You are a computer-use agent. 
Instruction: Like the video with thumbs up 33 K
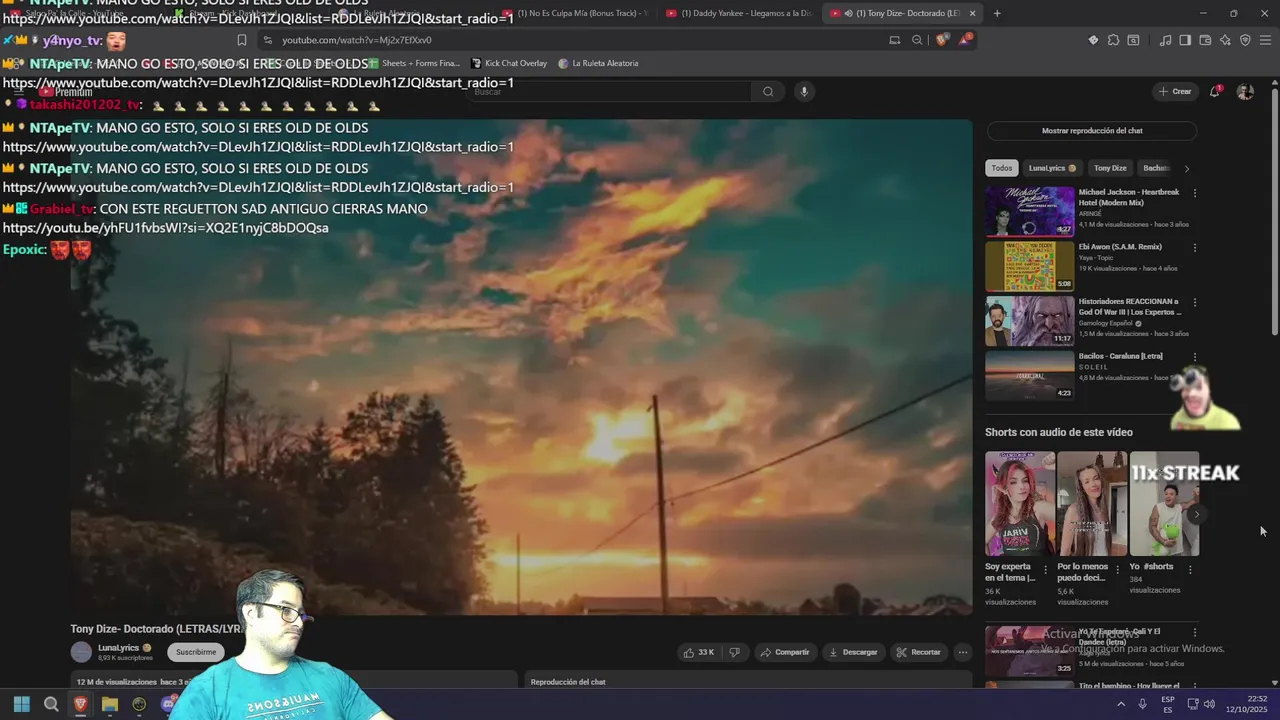699,652
